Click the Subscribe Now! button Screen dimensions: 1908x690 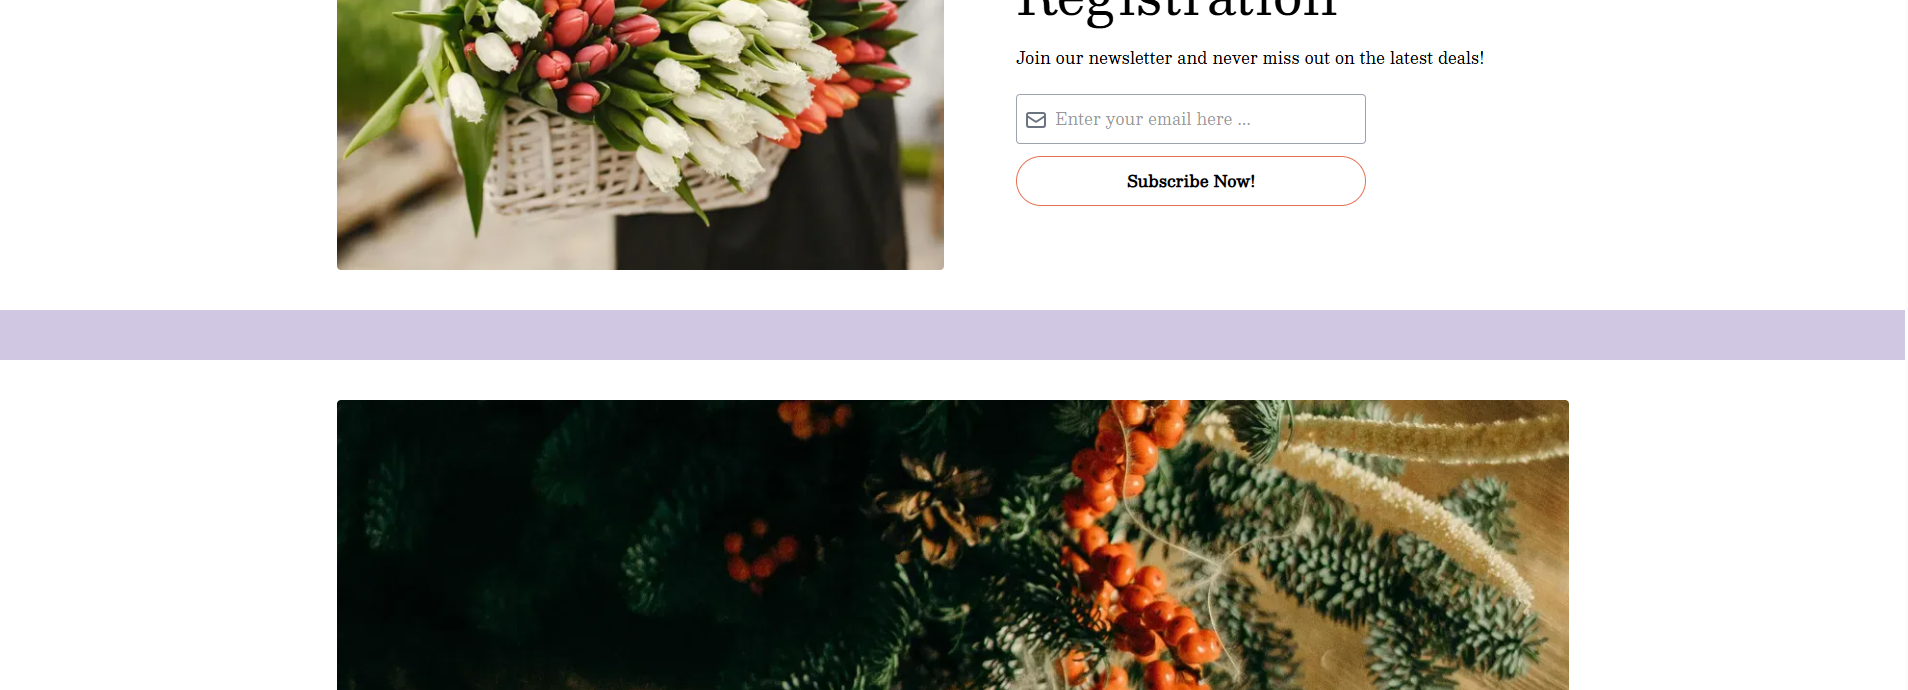point(1190,181)
